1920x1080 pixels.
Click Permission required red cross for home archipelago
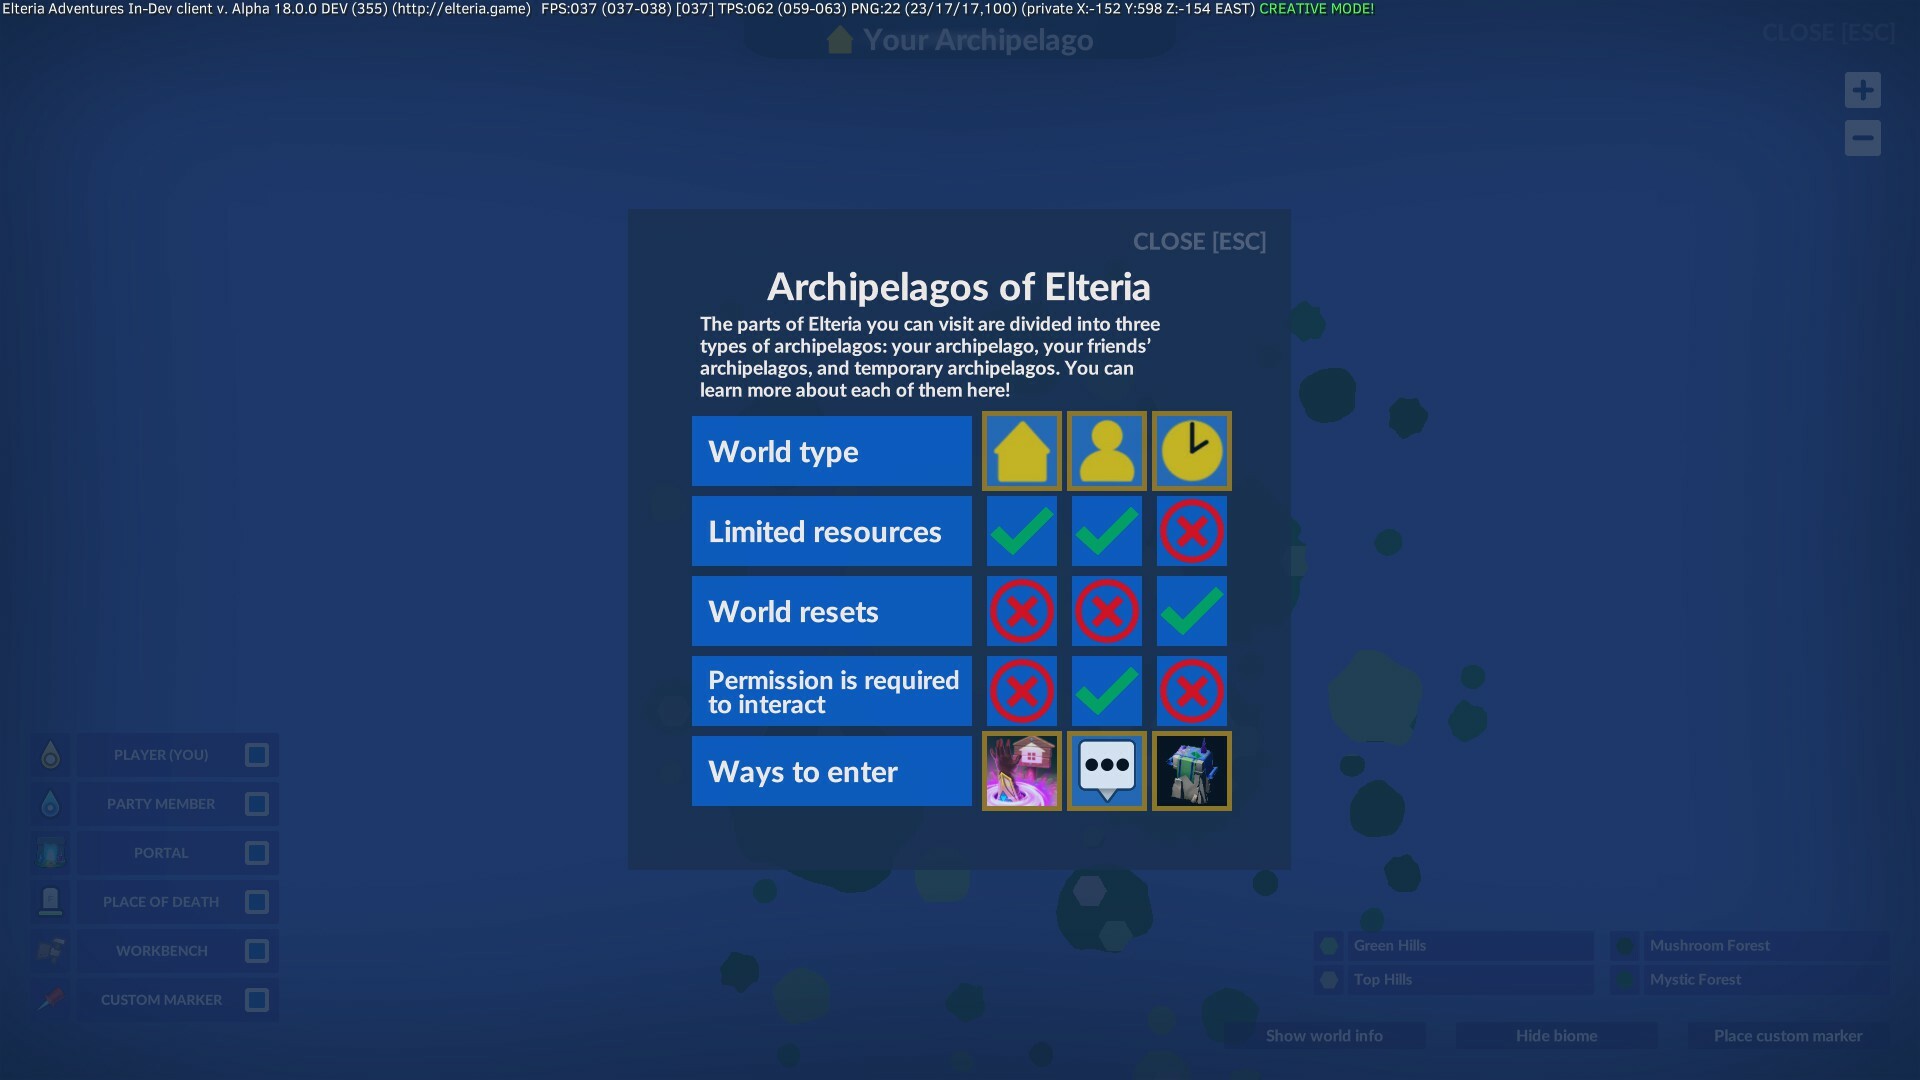pos(1021,691)
